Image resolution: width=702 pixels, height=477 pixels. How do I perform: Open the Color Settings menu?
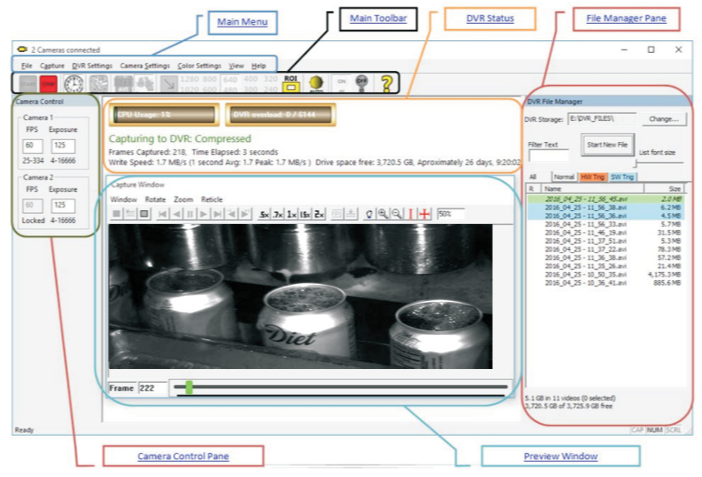[x=199, y=65]
